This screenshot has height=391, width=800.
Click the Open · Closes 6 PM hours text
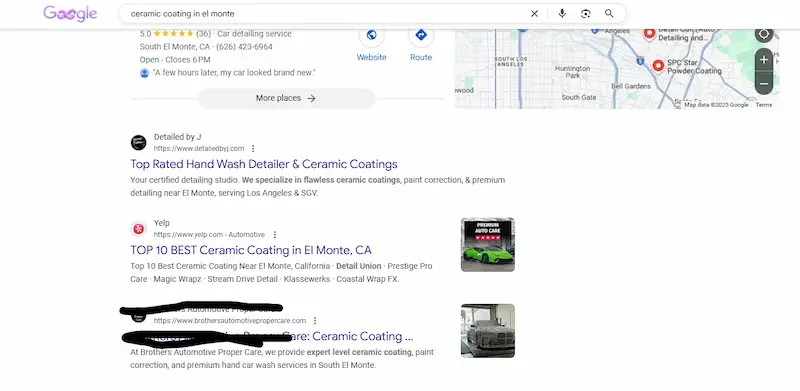[x=175, y=60]
